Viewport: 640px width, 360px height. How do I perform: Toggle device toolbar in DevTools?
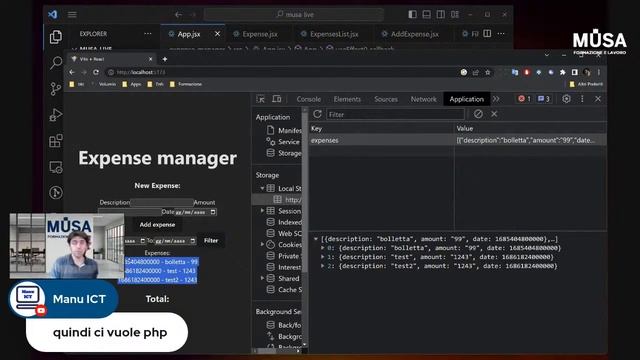click(277, 99)
